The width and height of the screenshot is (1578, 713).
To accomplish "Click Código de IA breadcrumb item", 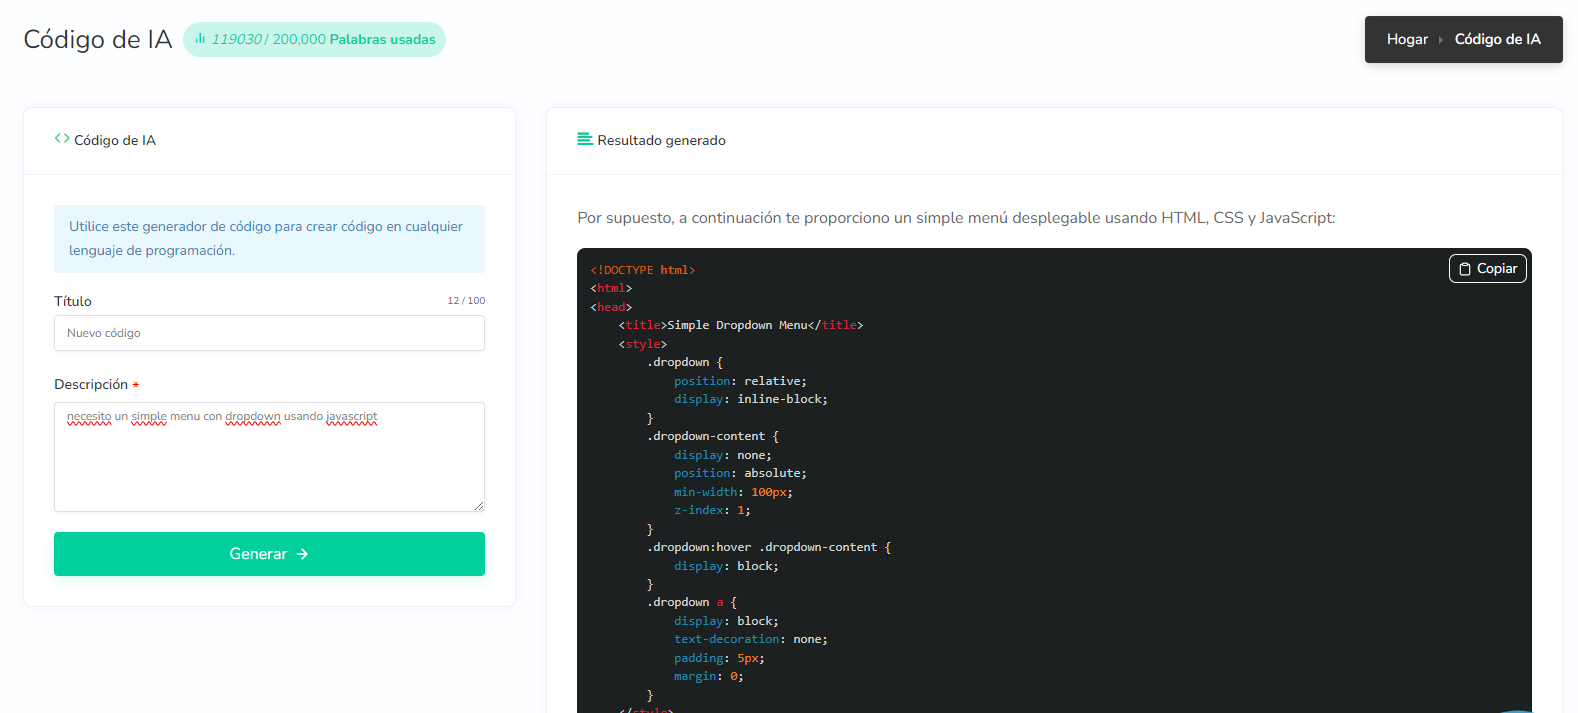I will click(x=1497, y=39).
